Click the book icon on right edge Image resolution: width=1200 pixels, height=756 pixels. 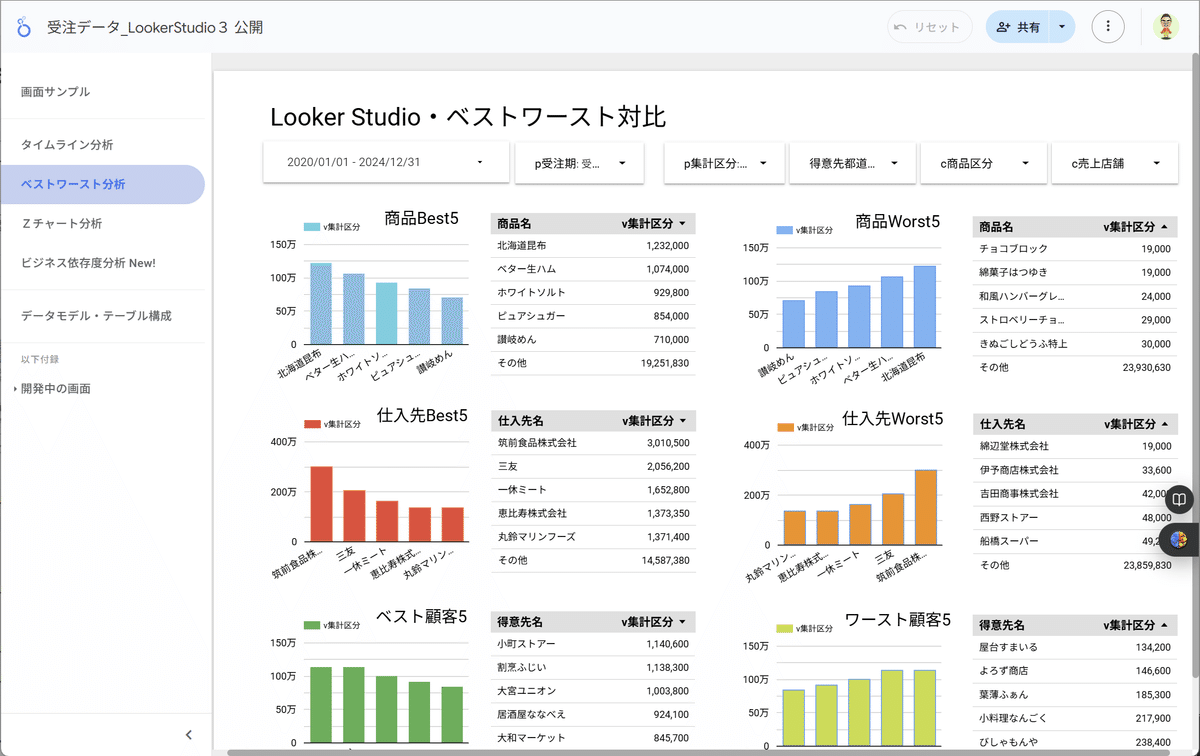coord(1180,499)
